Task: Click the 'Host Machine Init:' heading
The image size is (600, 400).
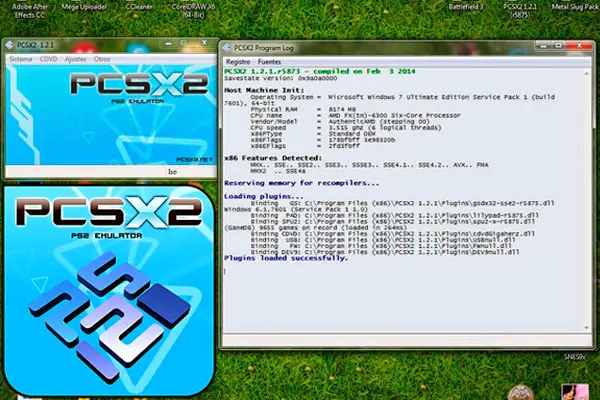Action: 264,90
